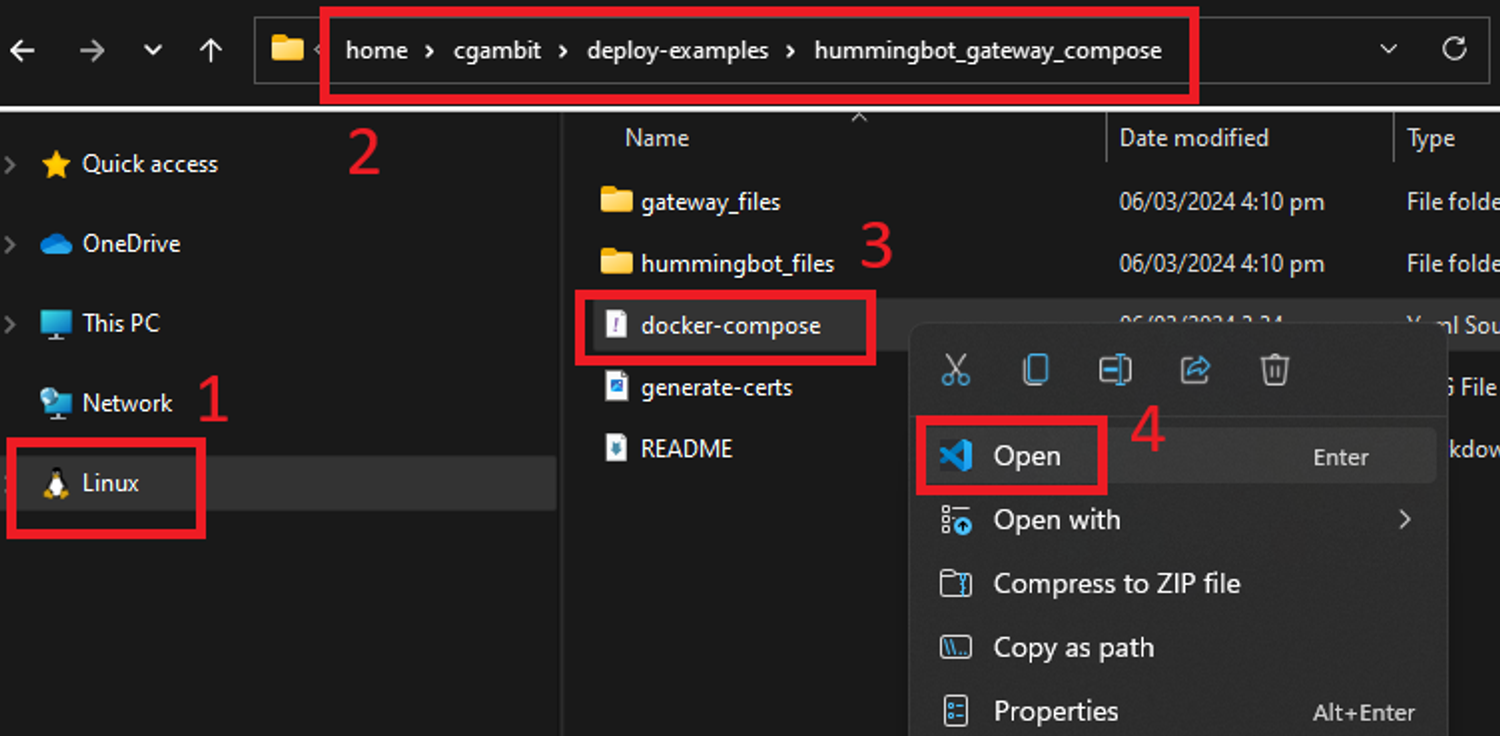
Task: Click the Cut scissors icon in context menu
Action: pos(956,370)
